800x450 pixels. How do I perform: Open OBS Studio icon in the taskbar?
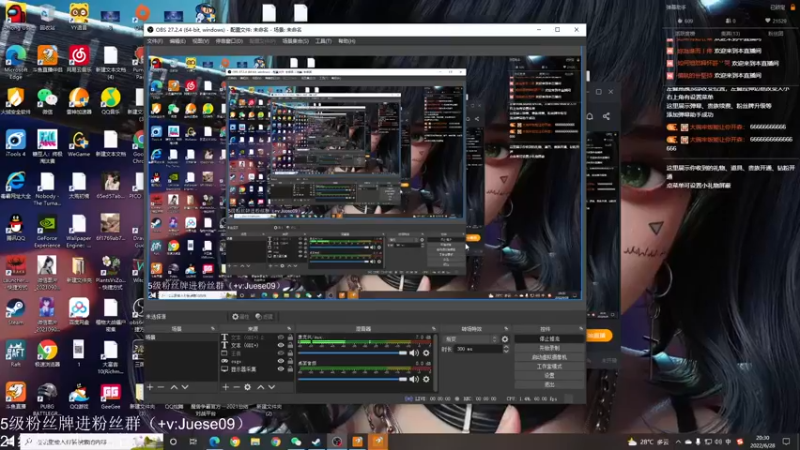coord(337,442)
